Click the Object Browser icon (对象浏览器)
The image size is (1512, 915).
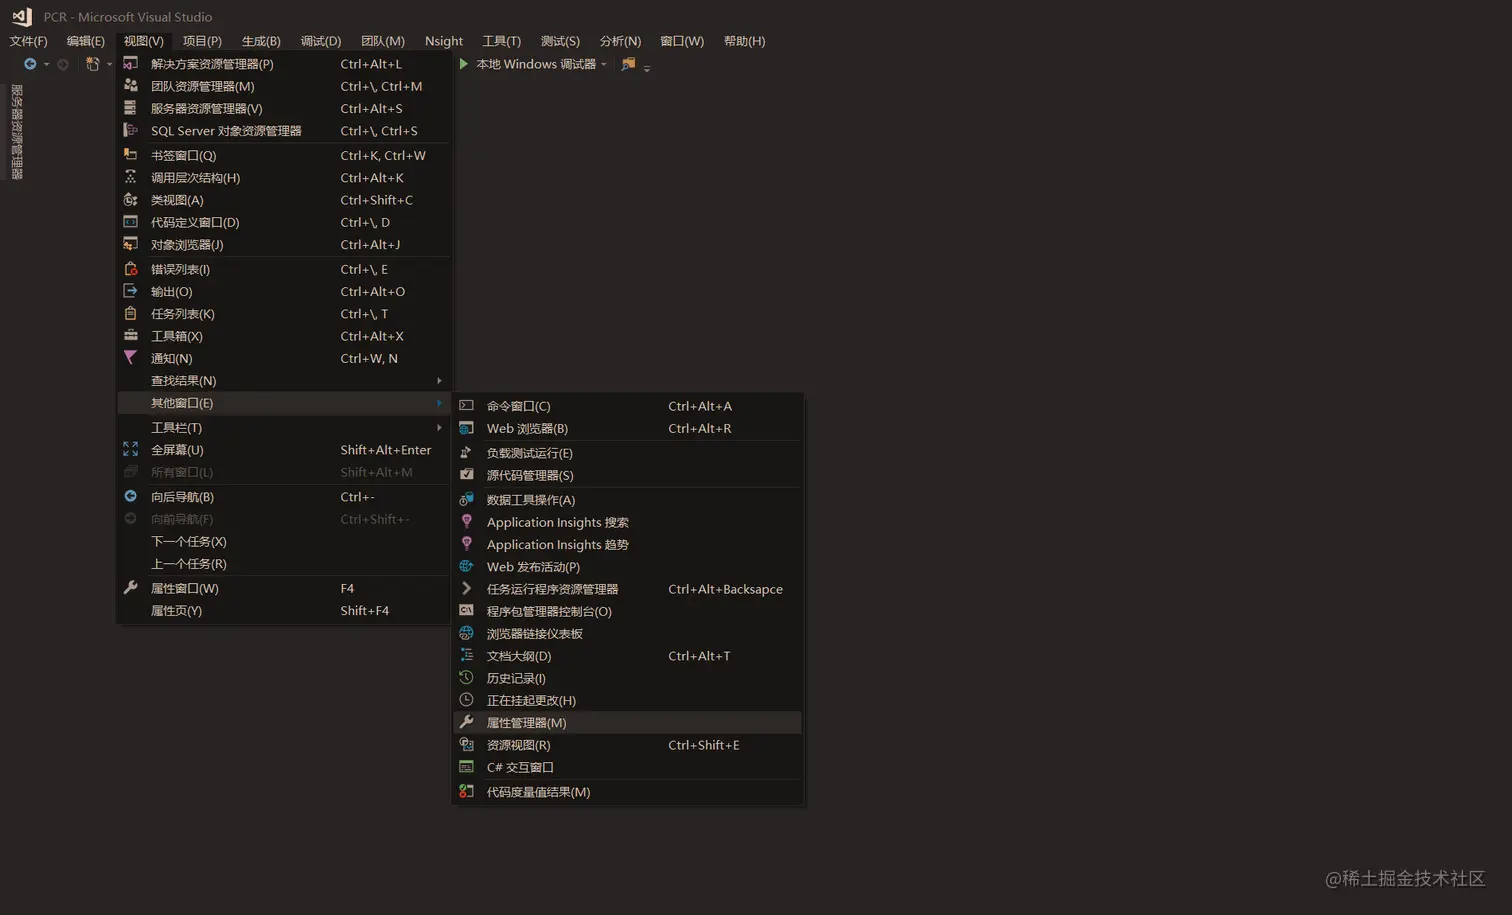pyautogui.click(x=130, y=244)
